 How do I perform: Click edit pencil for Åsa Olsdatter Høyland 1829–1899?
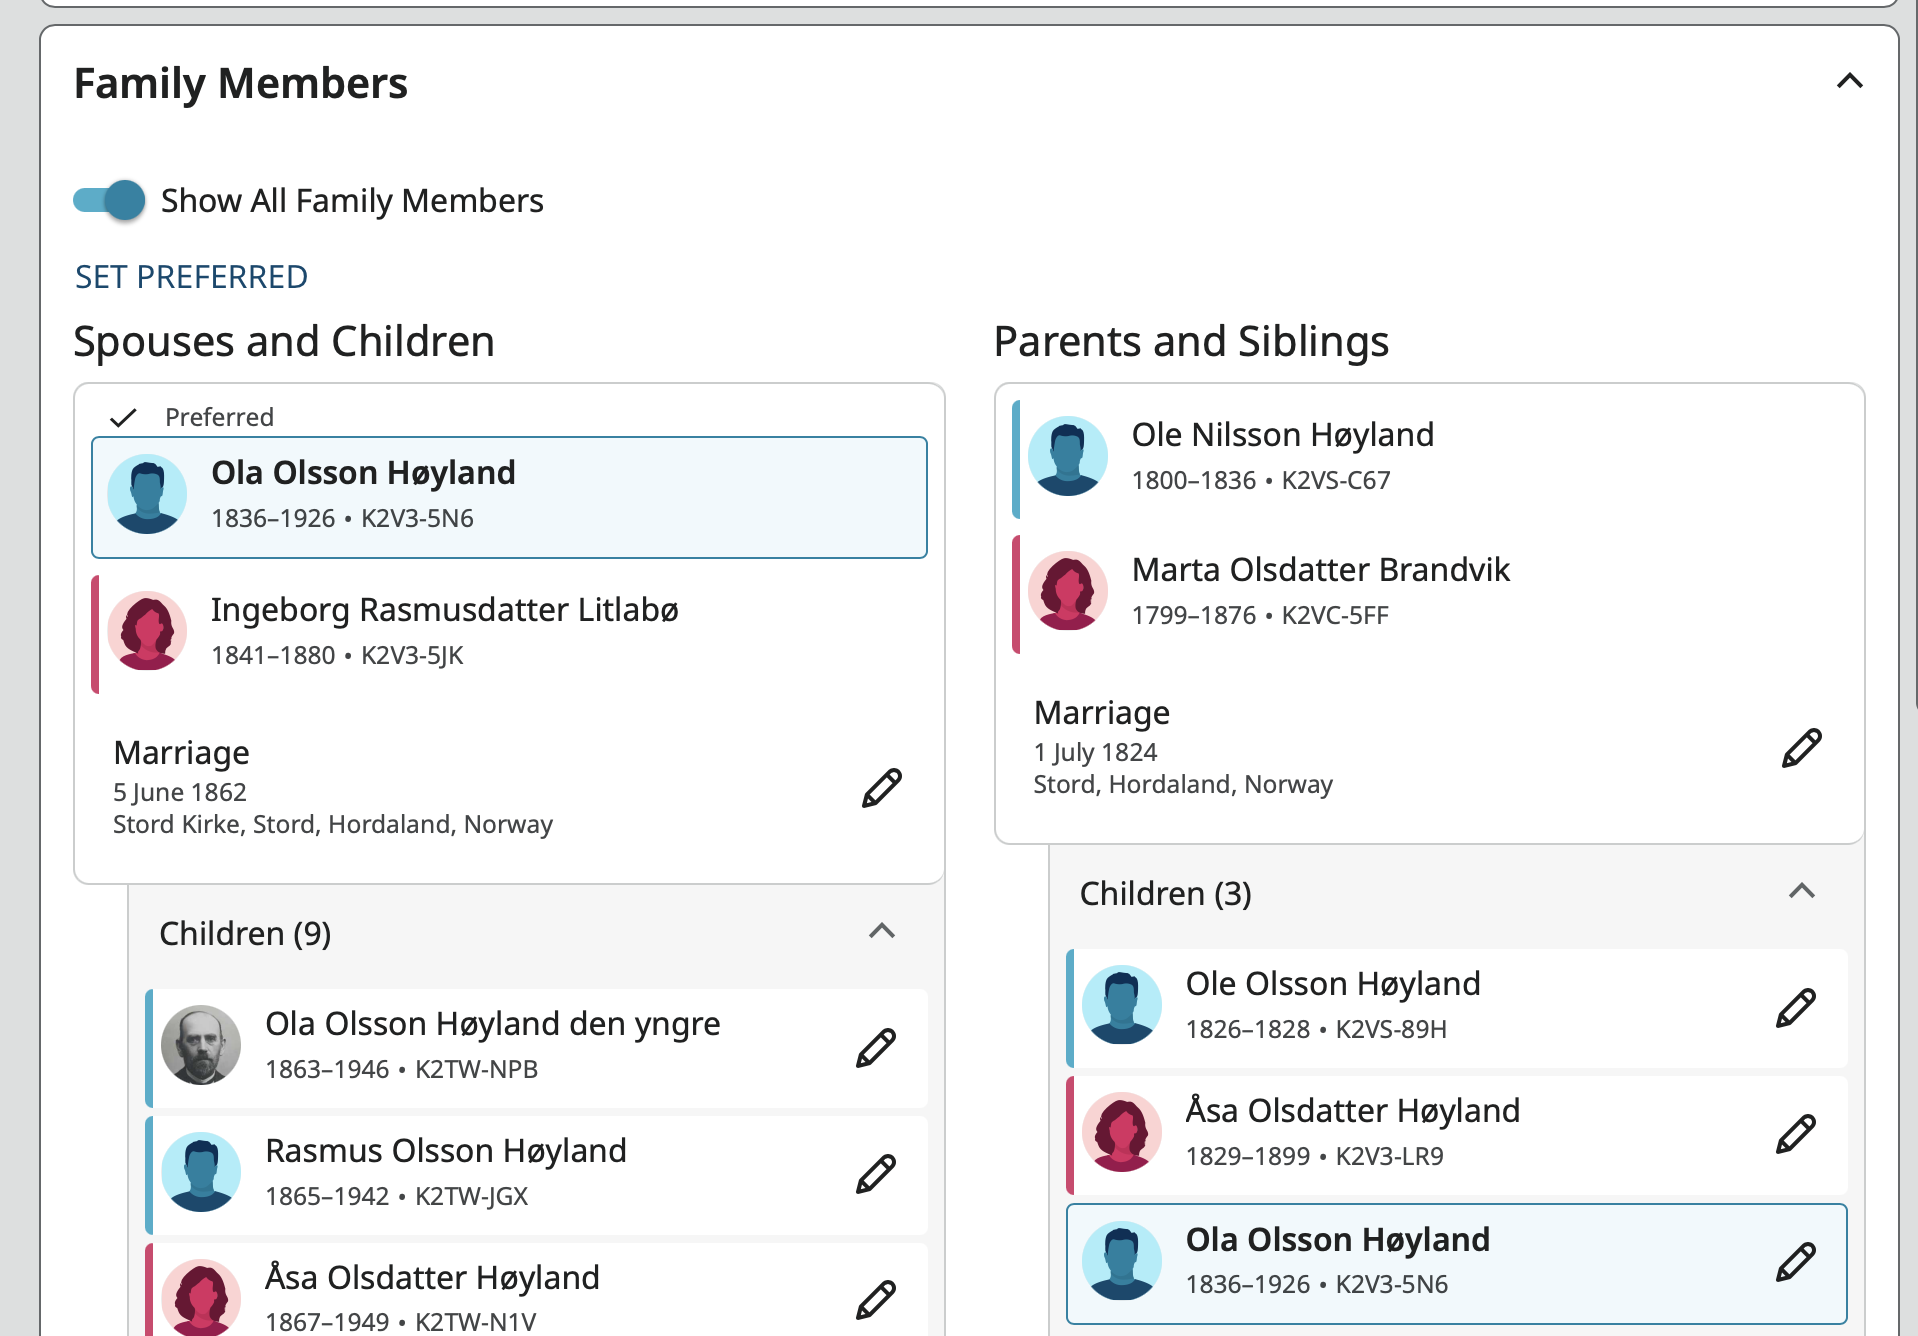[x=1796, y=1134]
